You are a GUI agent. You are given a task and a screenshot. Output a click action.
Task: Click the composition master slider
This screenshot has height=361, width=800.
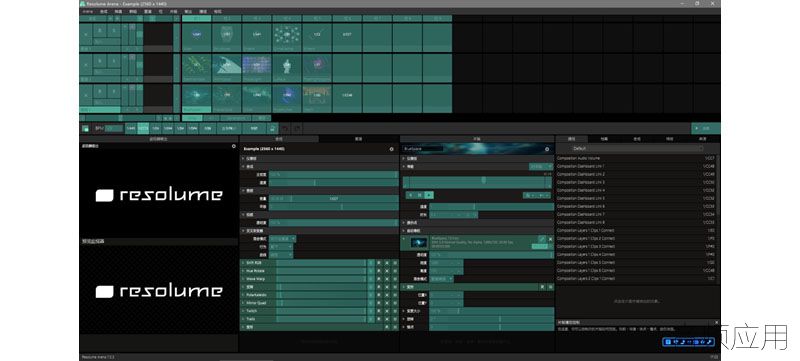pos(334,174)
